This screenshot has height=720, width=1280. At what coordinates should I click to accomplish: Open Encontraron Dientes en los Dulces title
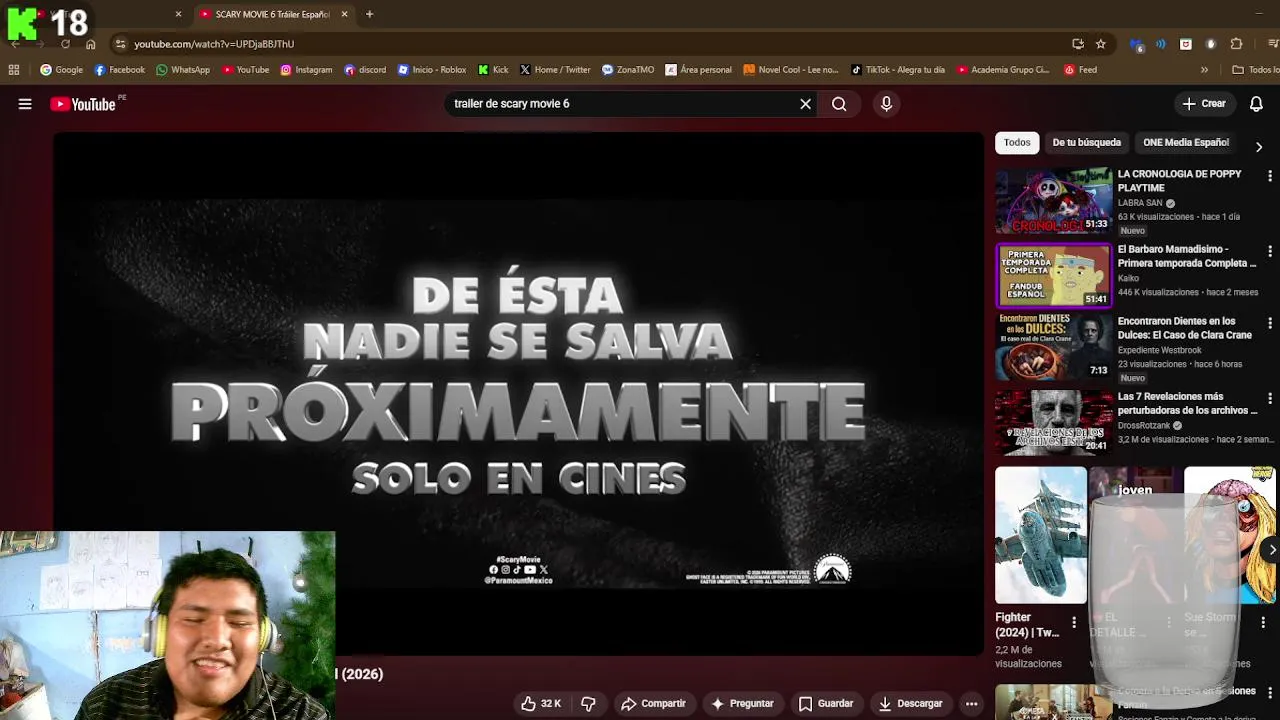pos(1184,328)
